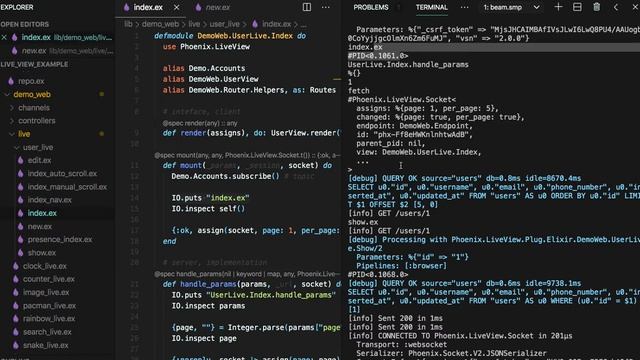Select terminal dropdown 1: beam.smp
This screenshot has height=360, width=640.
point(511,7)
